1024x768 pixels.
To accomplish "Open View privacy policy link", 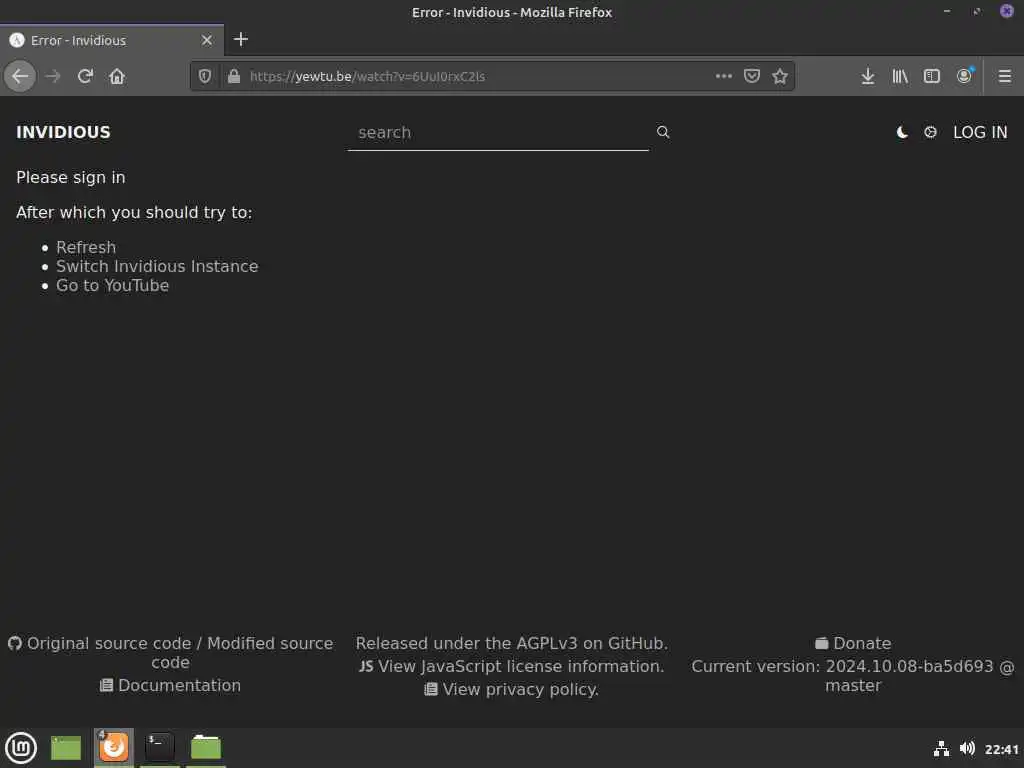I will point(511,689).
